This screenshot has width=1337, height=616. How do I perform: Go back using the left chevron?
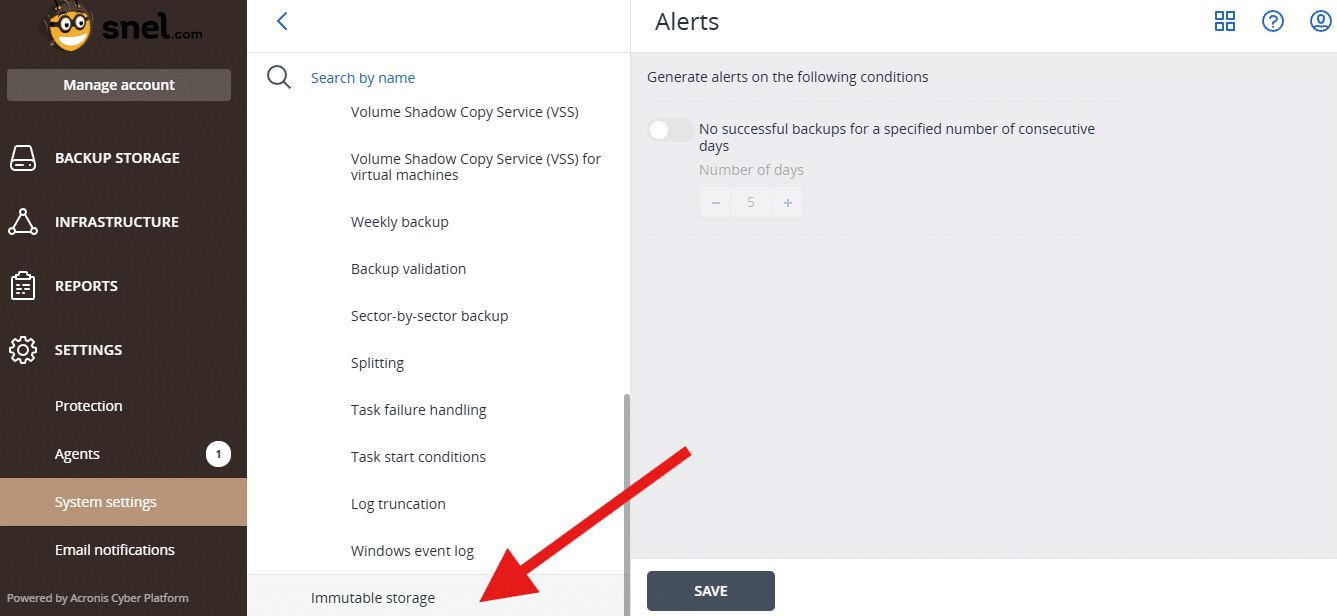(282, 21)
